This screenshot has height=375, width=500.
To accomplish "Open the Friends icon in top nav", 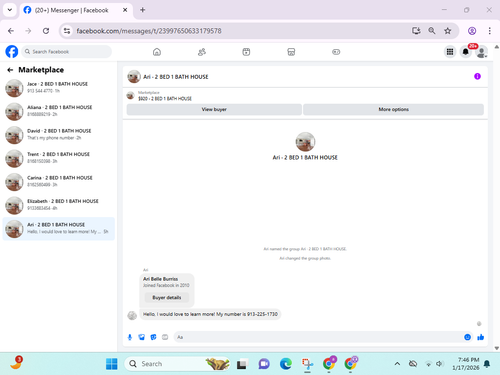I will [x=202, y=52].
